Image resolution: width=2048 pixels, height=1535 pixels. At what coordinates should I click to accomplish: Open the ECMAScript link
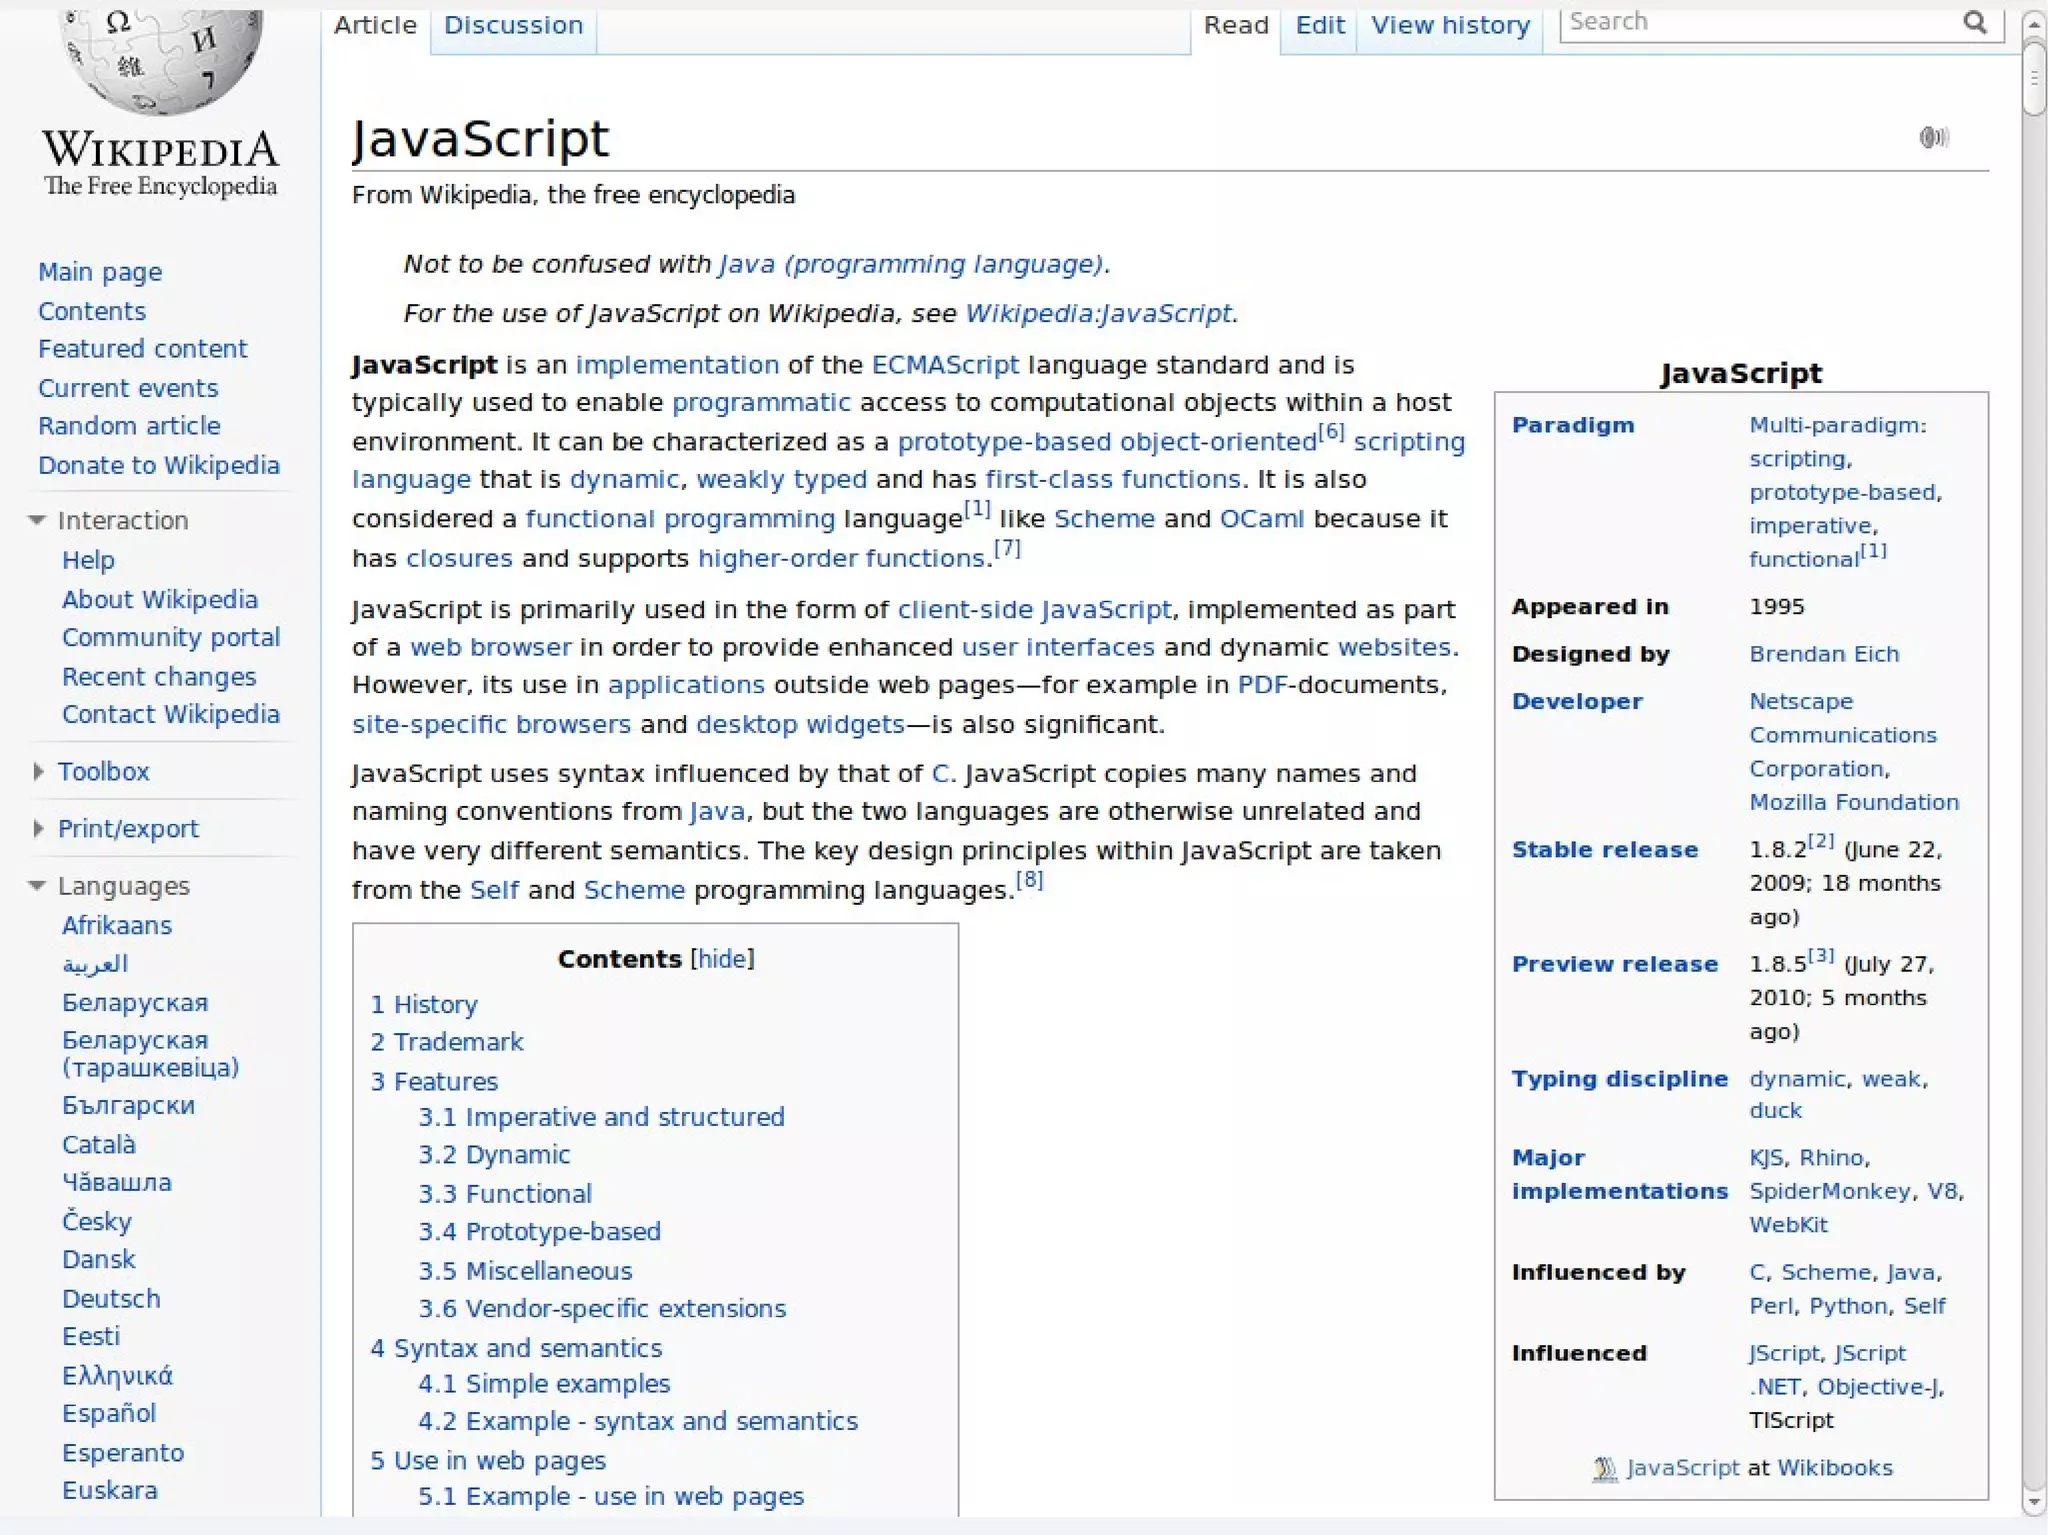(945, 365)
